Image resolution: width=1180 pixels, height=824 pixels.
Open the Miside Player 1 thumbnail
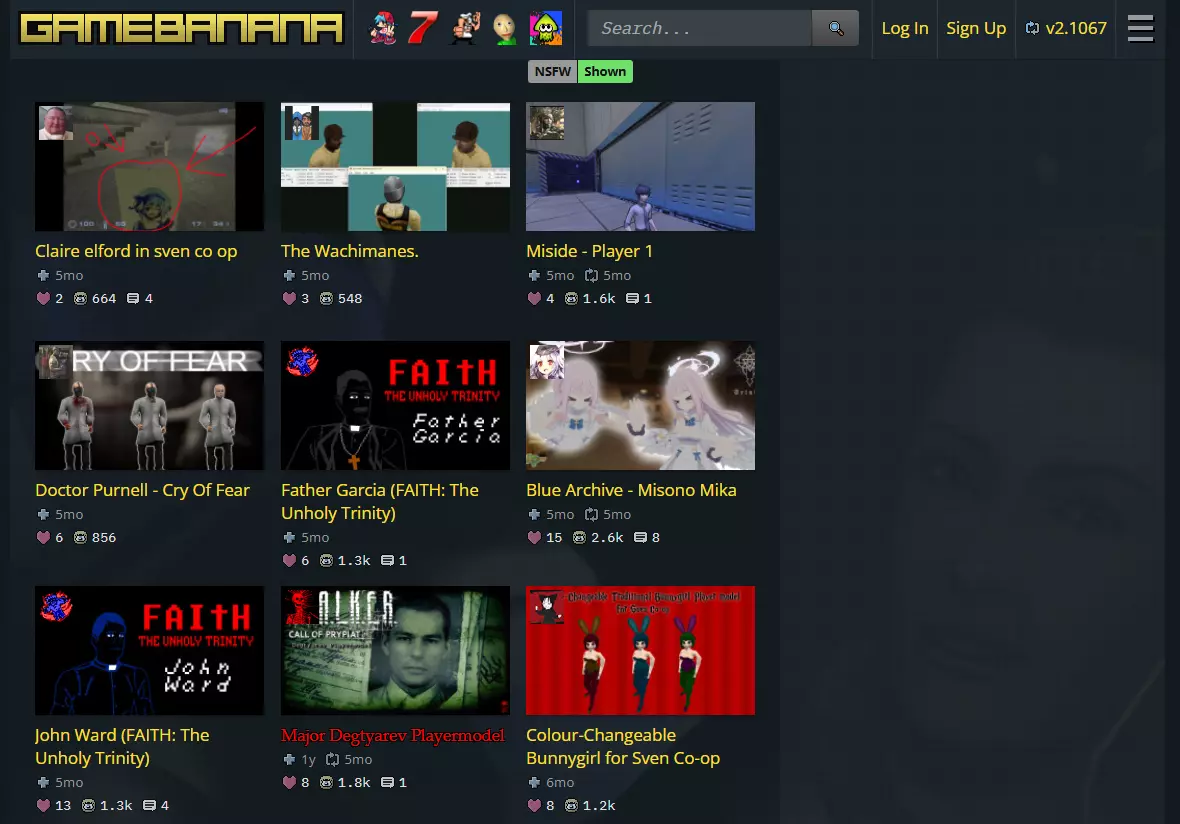pyautogui.click(x=640, y=166)
